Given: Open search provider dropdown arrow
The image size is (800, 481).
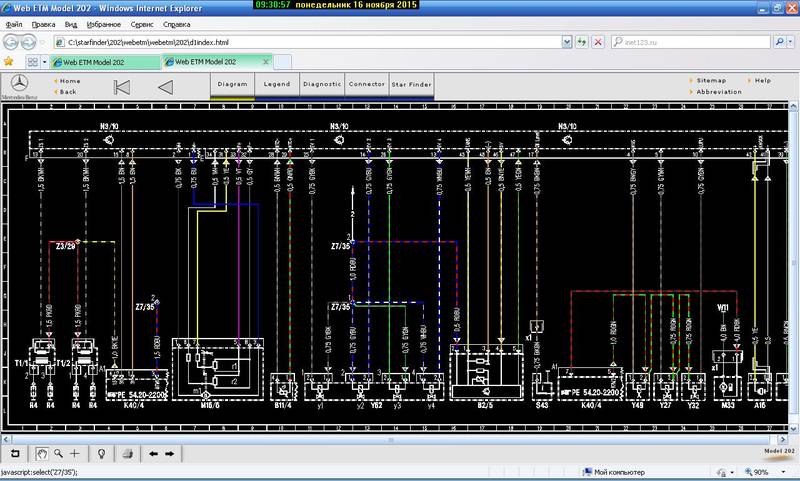Looking at the screenshot, I should (791, 42).
